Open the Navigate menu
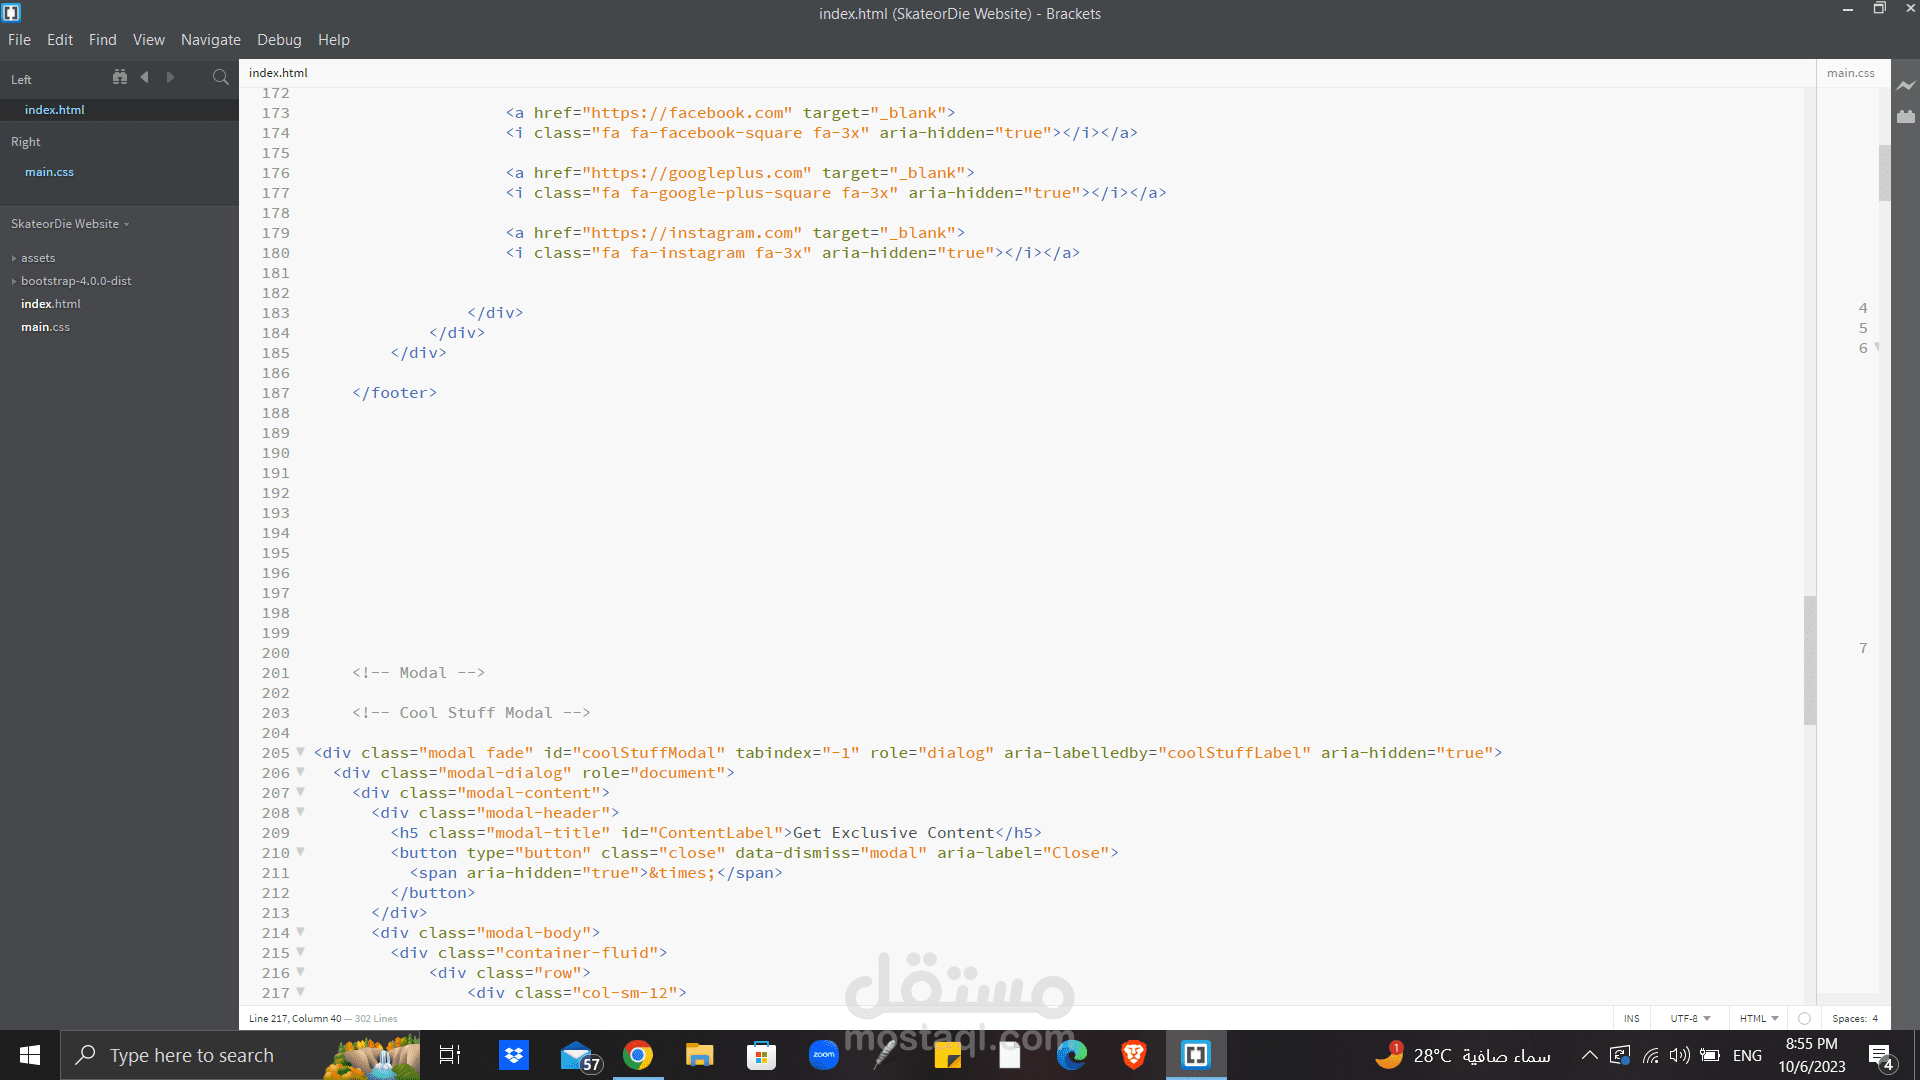The width and height of the screenshot is (1920, 1080). (x=210, y=40)
